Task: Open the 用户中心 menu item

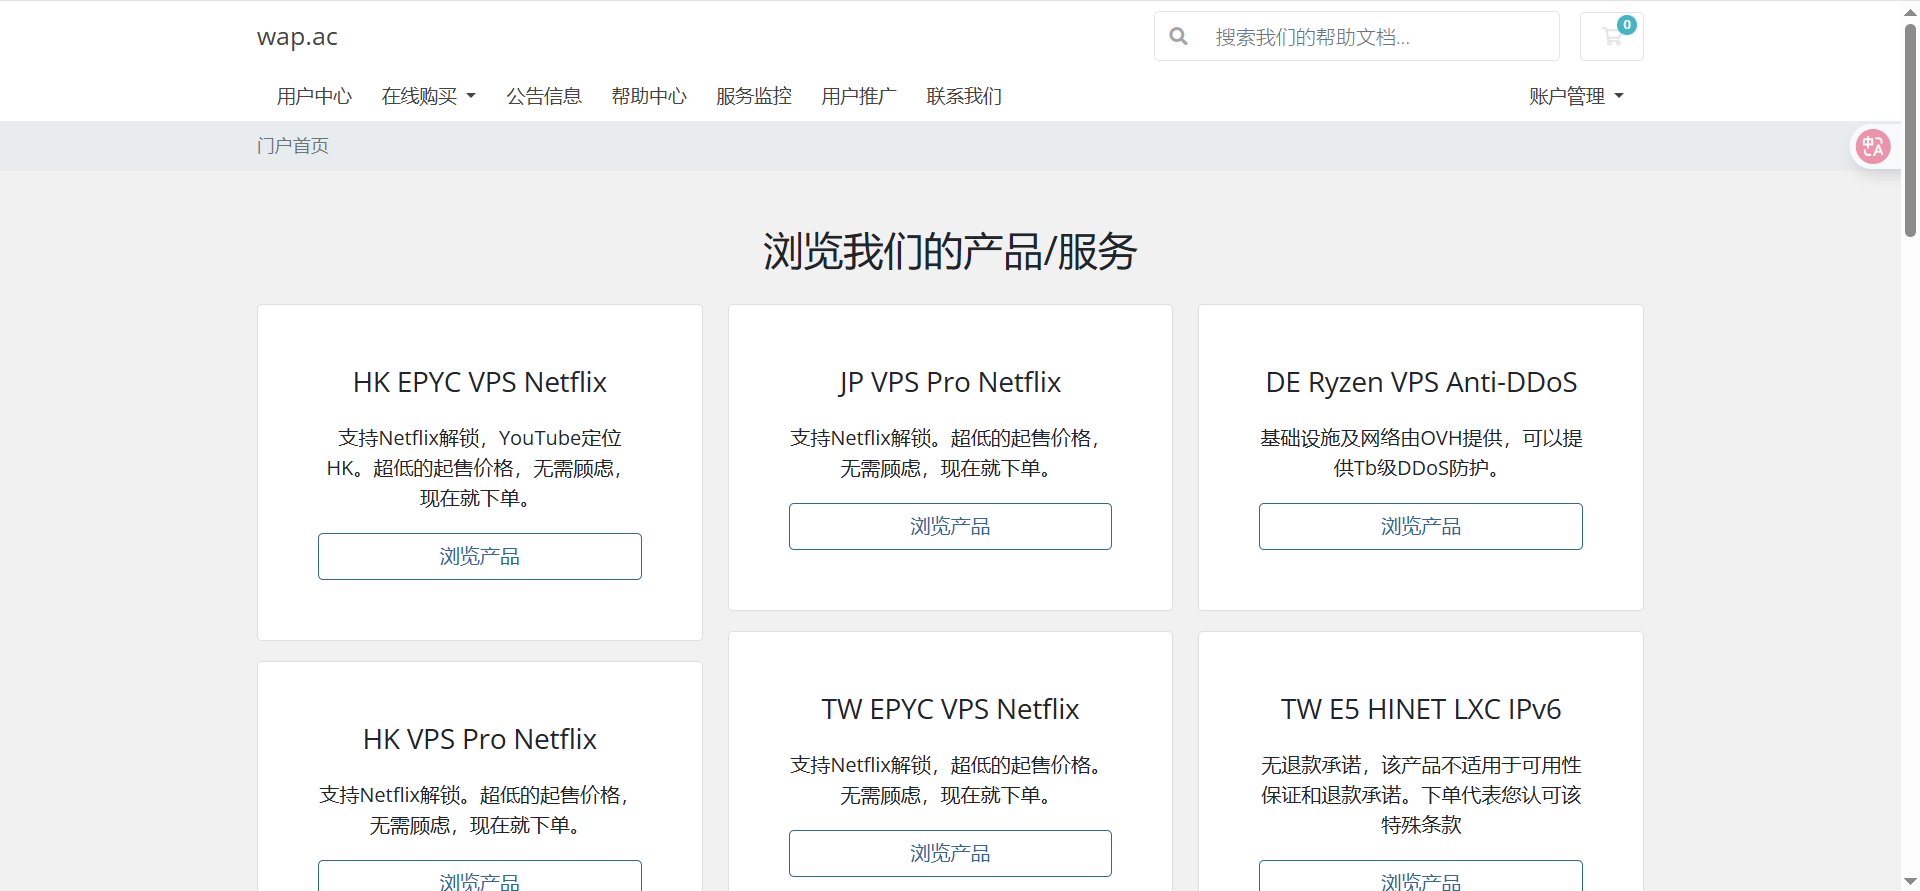Action: pyautogui.click(x=314, y=96)
